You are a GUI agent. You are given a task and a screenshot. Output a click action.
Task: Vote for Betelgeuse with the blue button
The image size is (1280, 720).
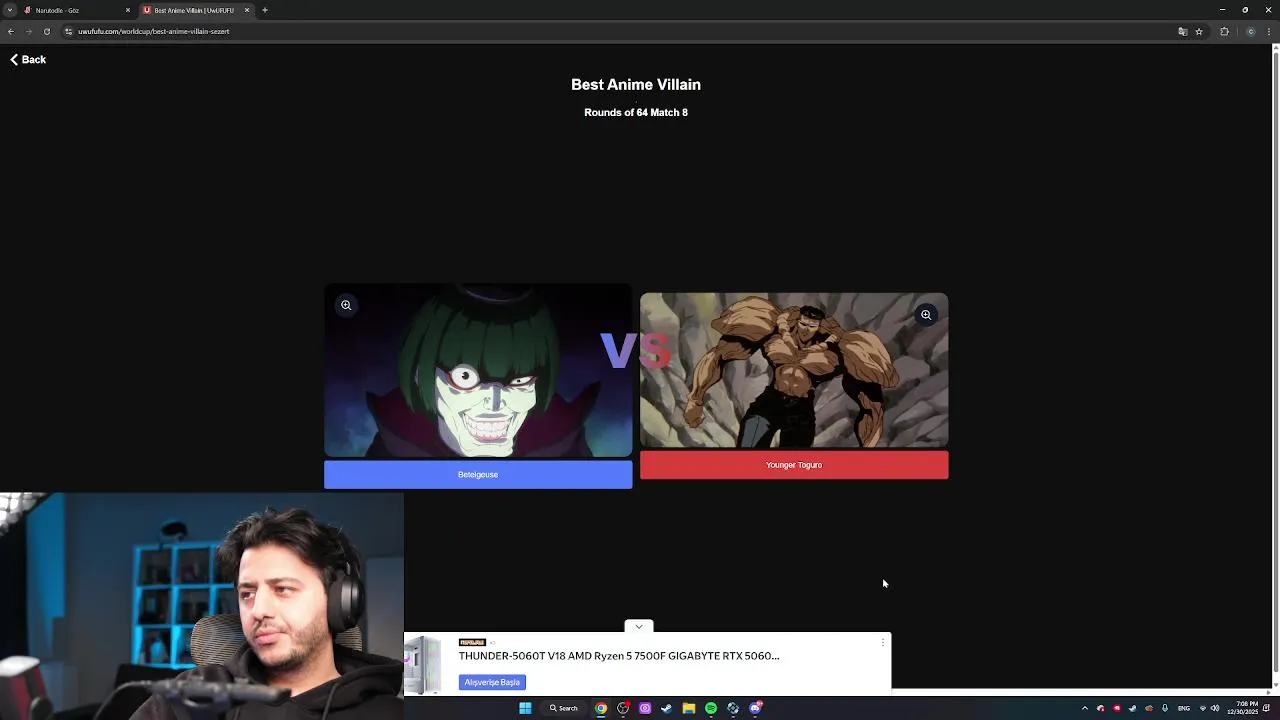point(478,474)
